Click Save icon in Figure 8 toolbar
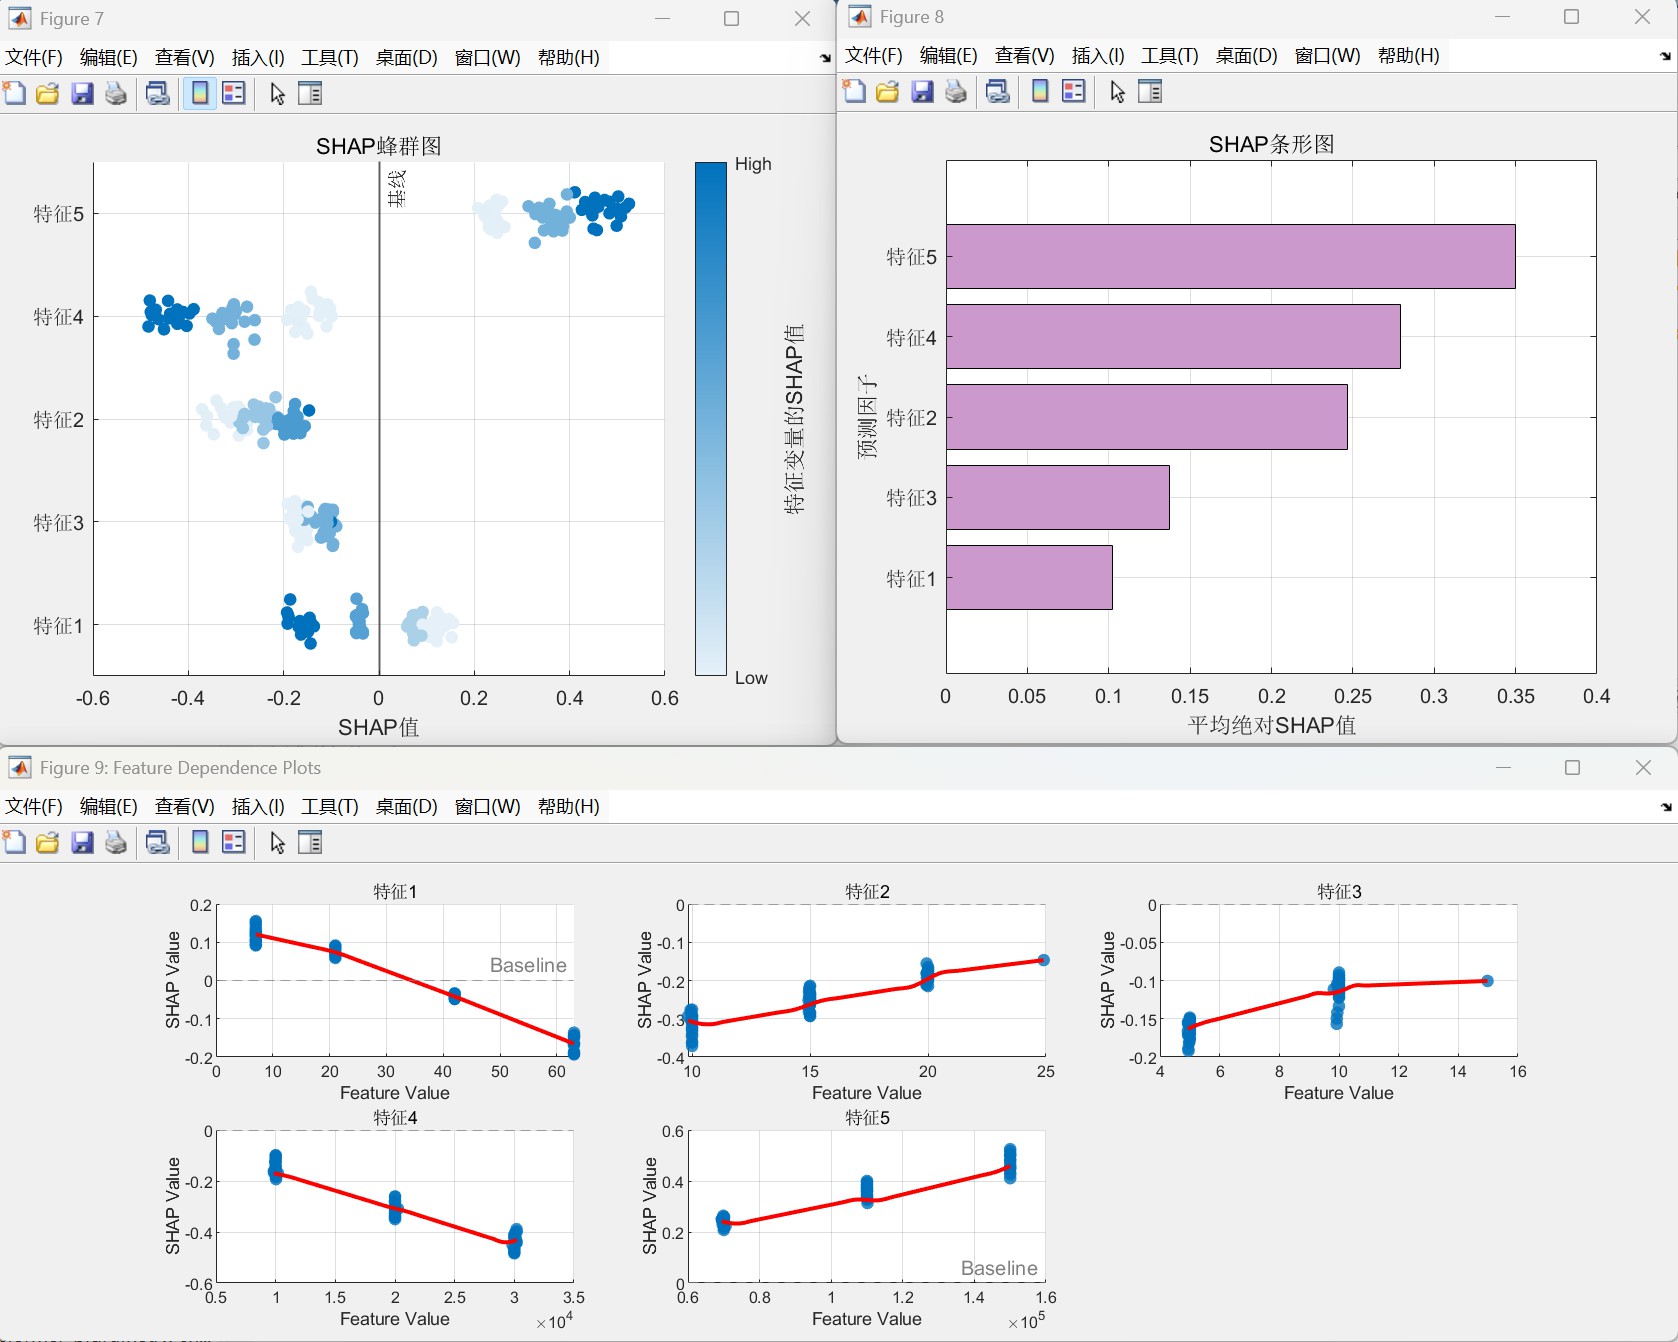 (x=922, y=92)
